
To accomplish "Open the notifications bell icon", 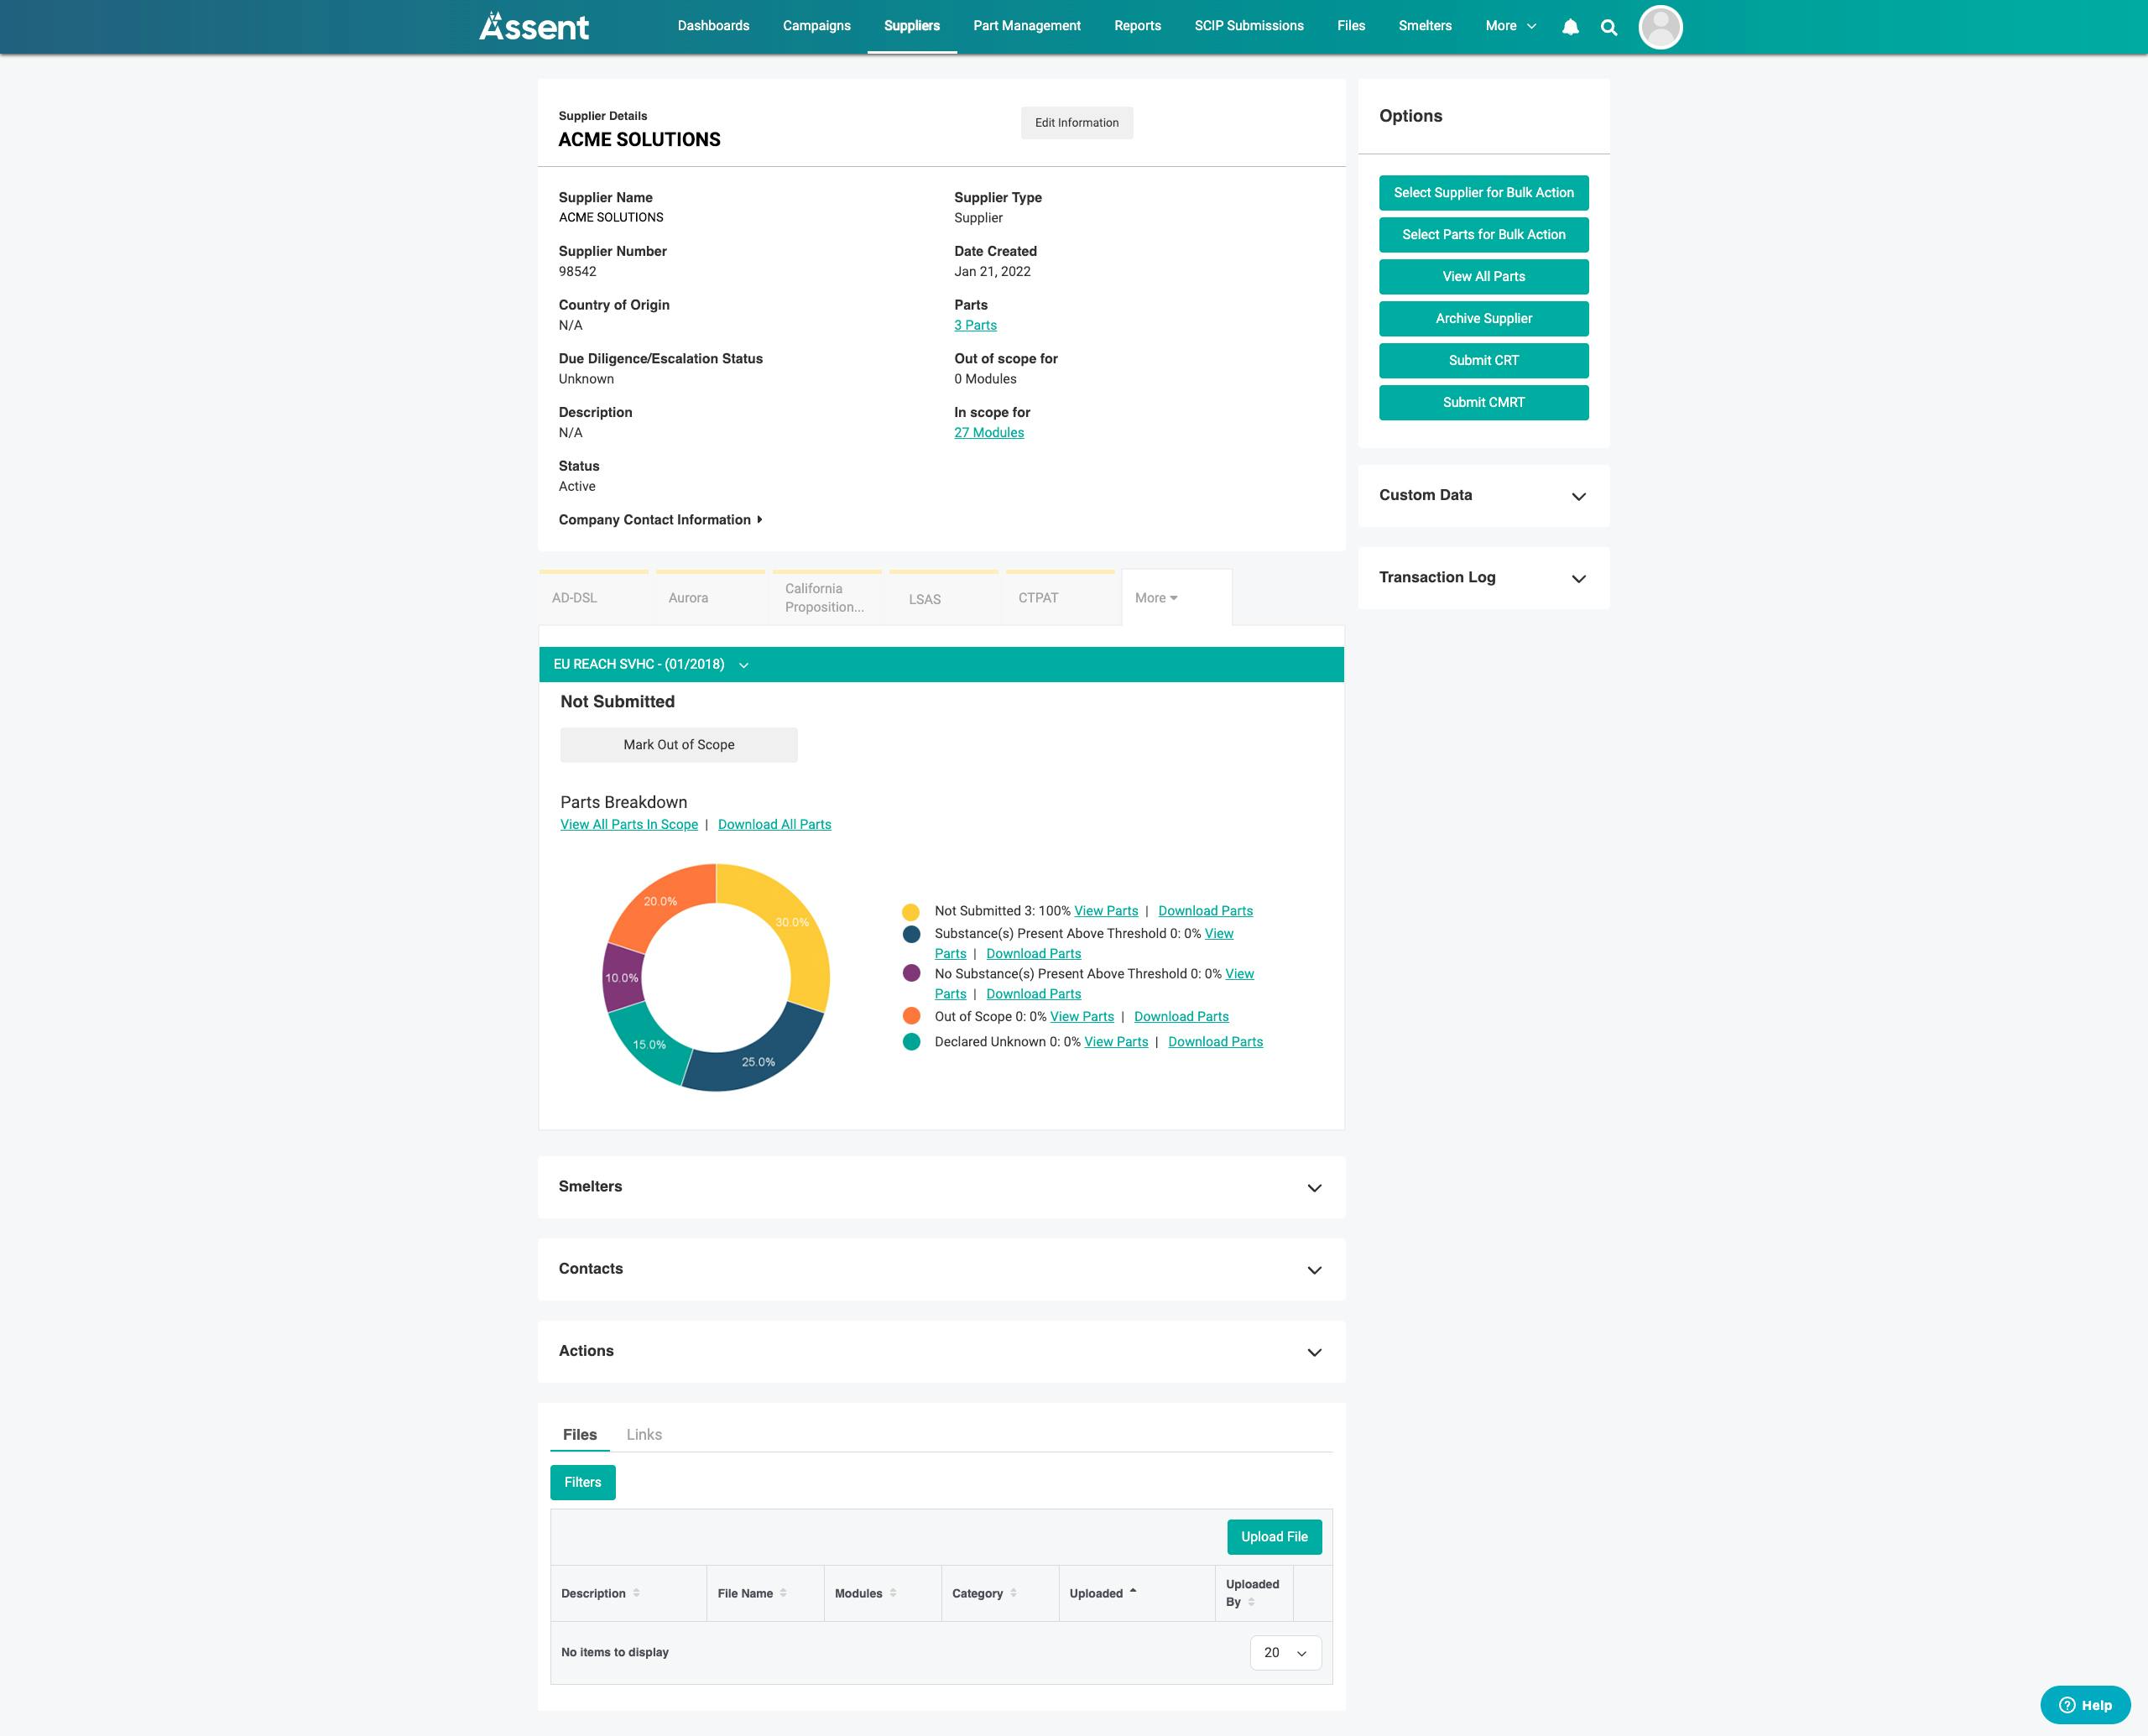I will click(1570, 27).
